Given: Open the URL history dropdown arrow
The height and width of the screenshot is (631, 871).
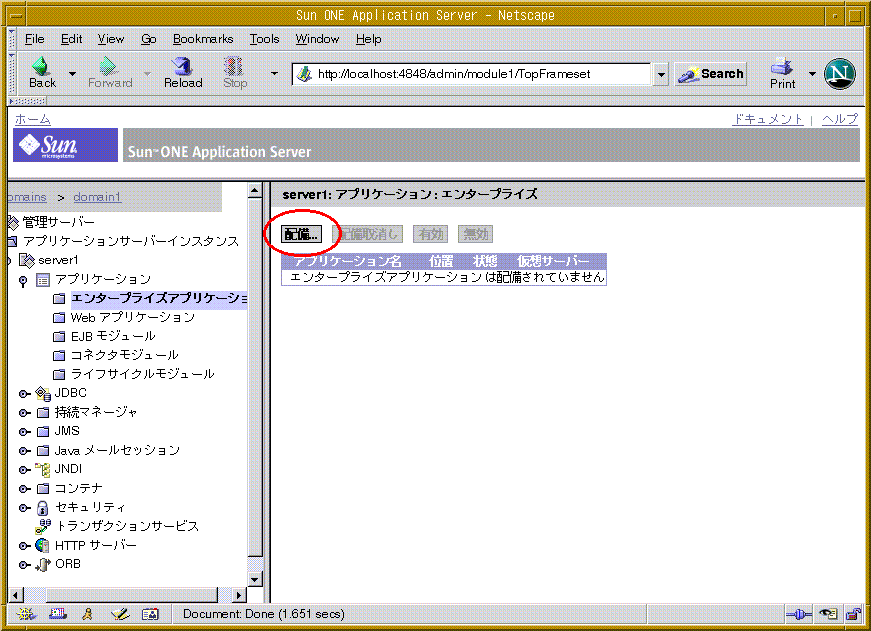Looking at the screenshot, I should point(660,74).
